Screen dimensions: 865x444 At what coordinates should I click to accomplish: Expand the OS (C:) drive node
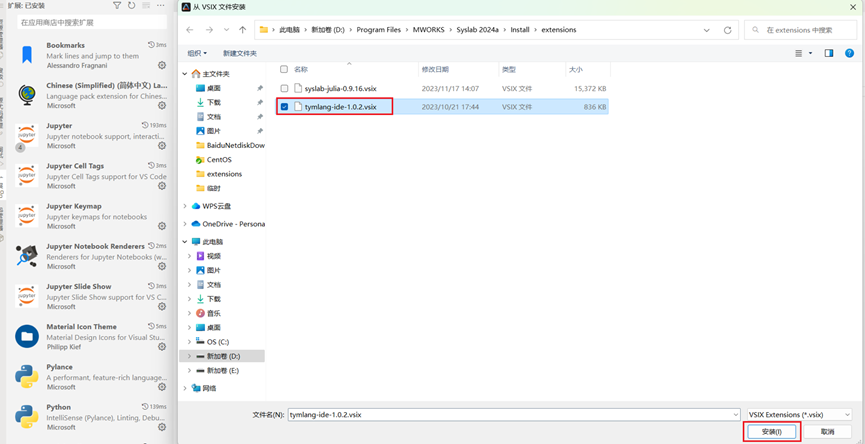pyautogui.click(x=190, y=342)
